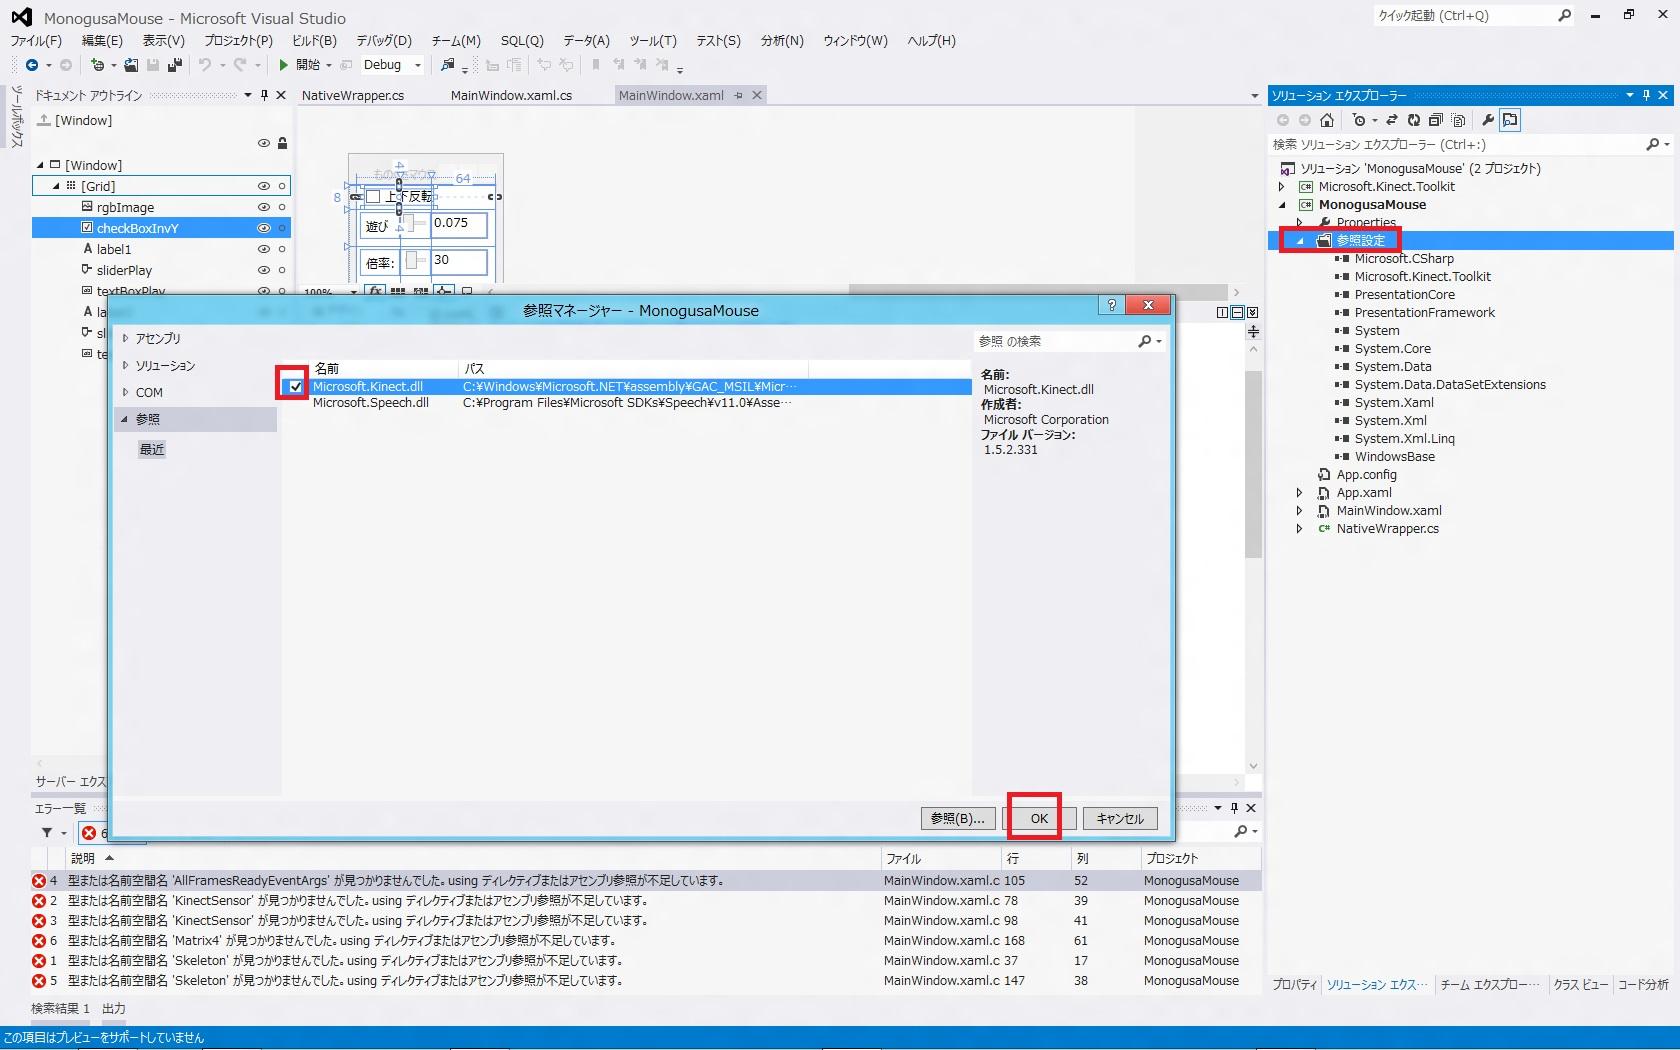Click the Navigate Backward arrow icon

coord(32,65)
